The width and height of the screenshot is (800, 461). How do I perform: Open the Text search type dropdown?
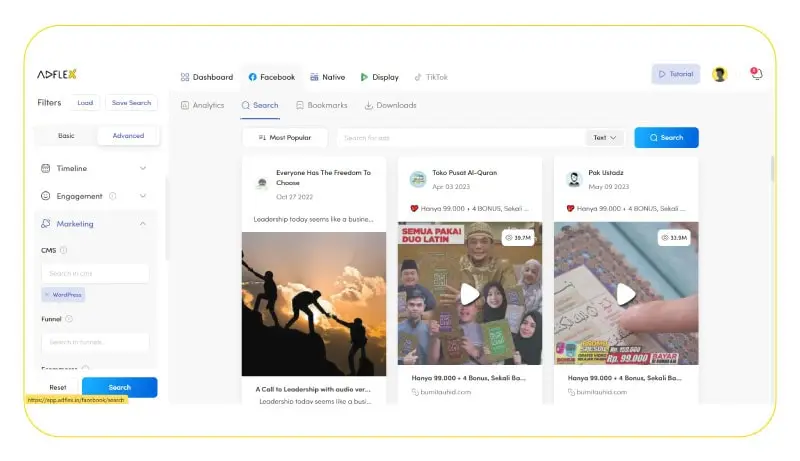[605, 138]
